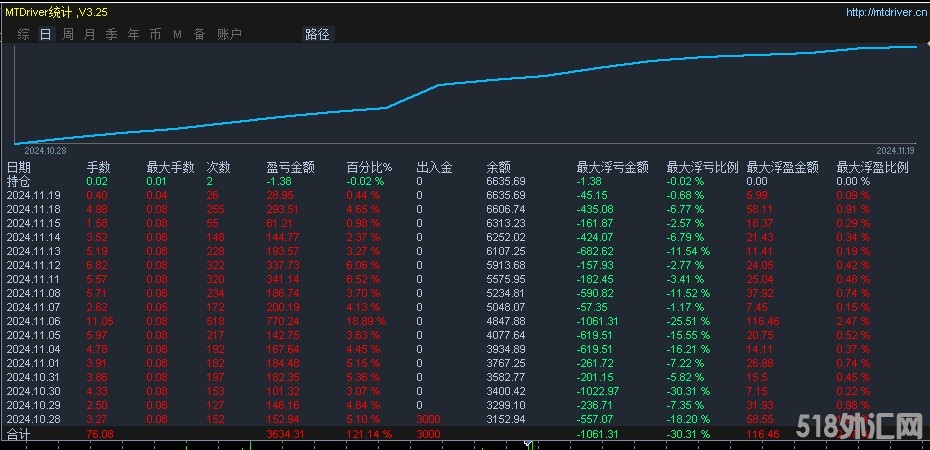Click the 最大浮亏金额 column header
Screen dimensions: 930x450
pos(613,168)
